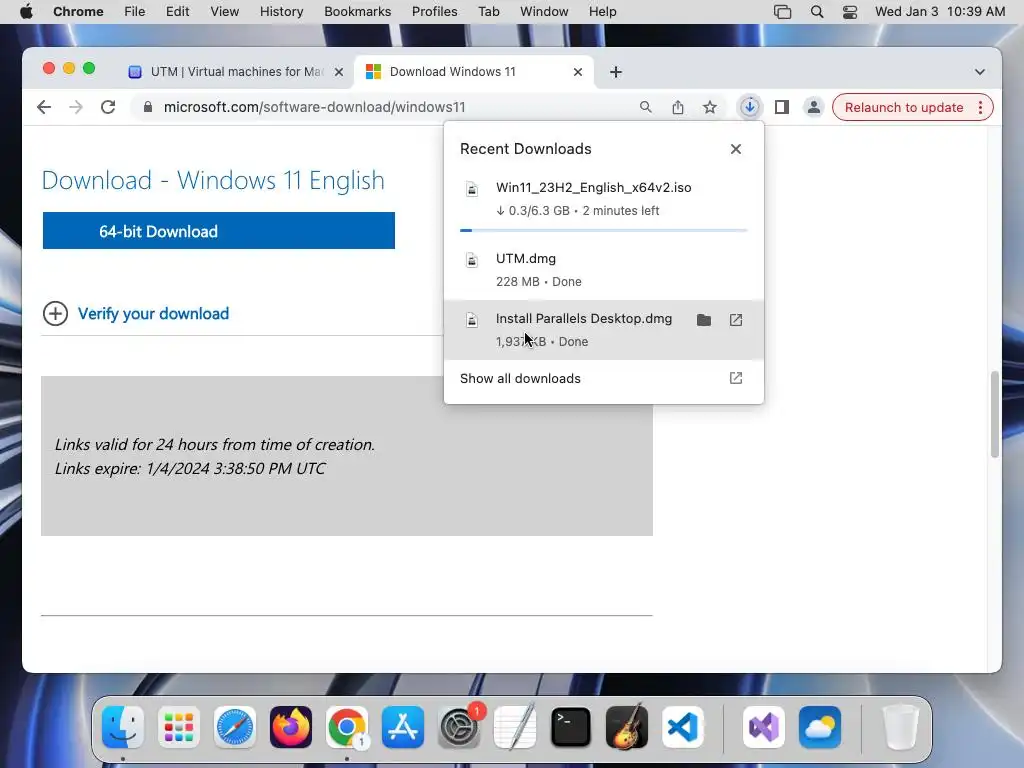The width and height of the screenshot is (1024, 768).
Task: Open the Chrome profile avatar
Action: [814, 107]
